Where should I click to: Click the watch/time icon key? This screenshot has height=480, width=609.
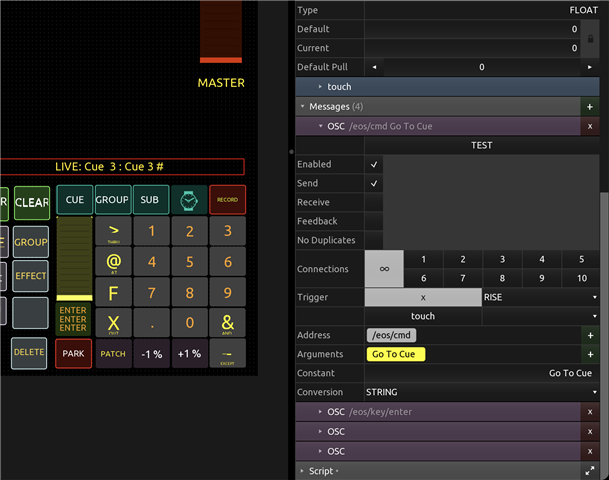(189, 200)
